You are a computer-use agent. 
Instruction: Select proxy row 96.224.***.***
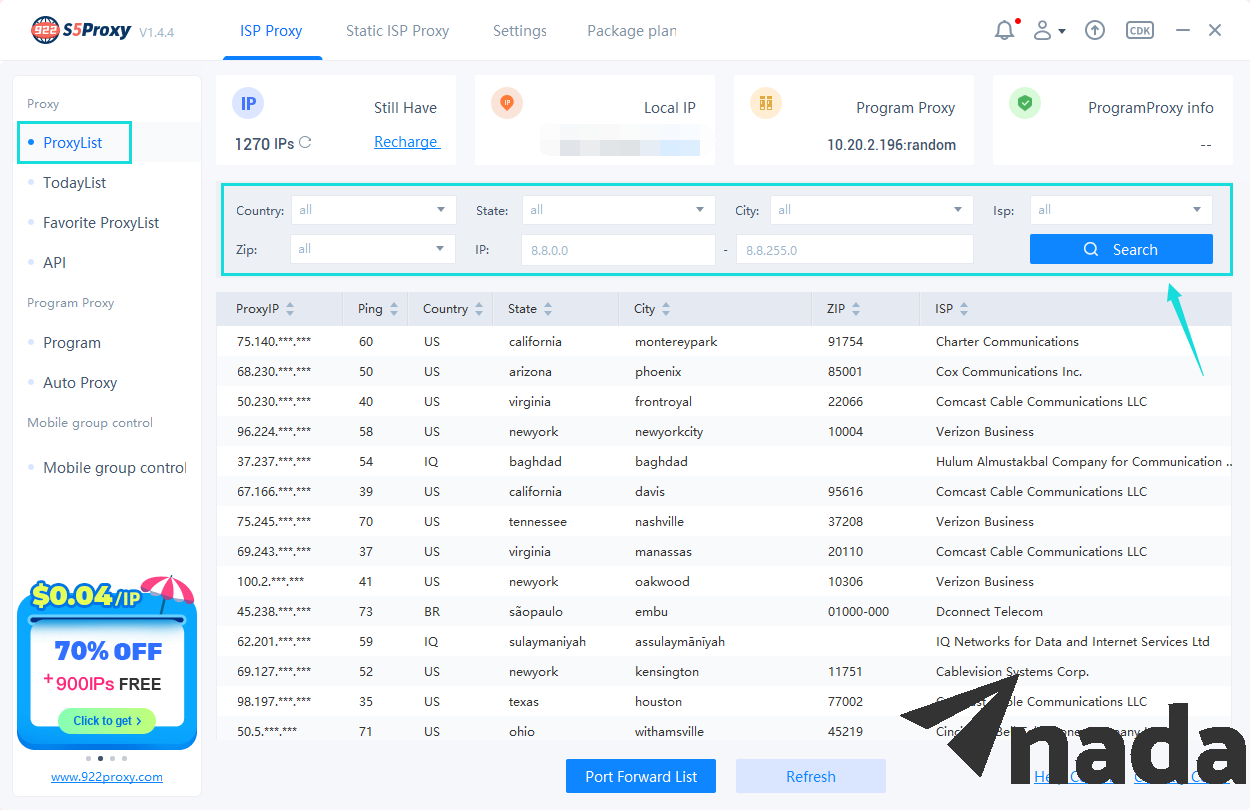coord(724,432)
